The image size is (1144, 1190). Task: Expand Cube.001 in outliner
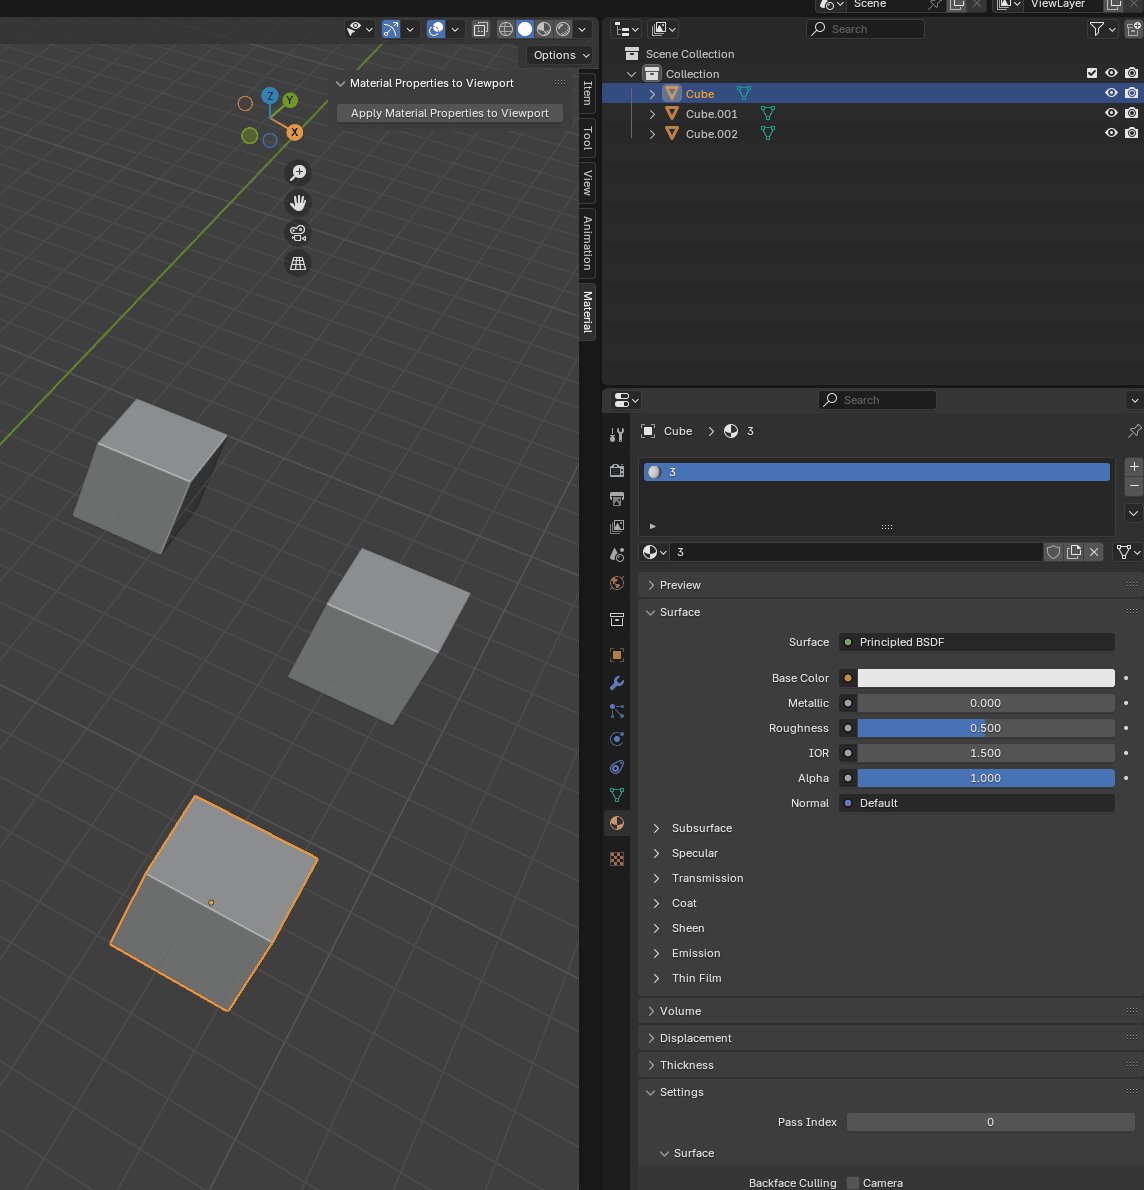coord(652,114)
